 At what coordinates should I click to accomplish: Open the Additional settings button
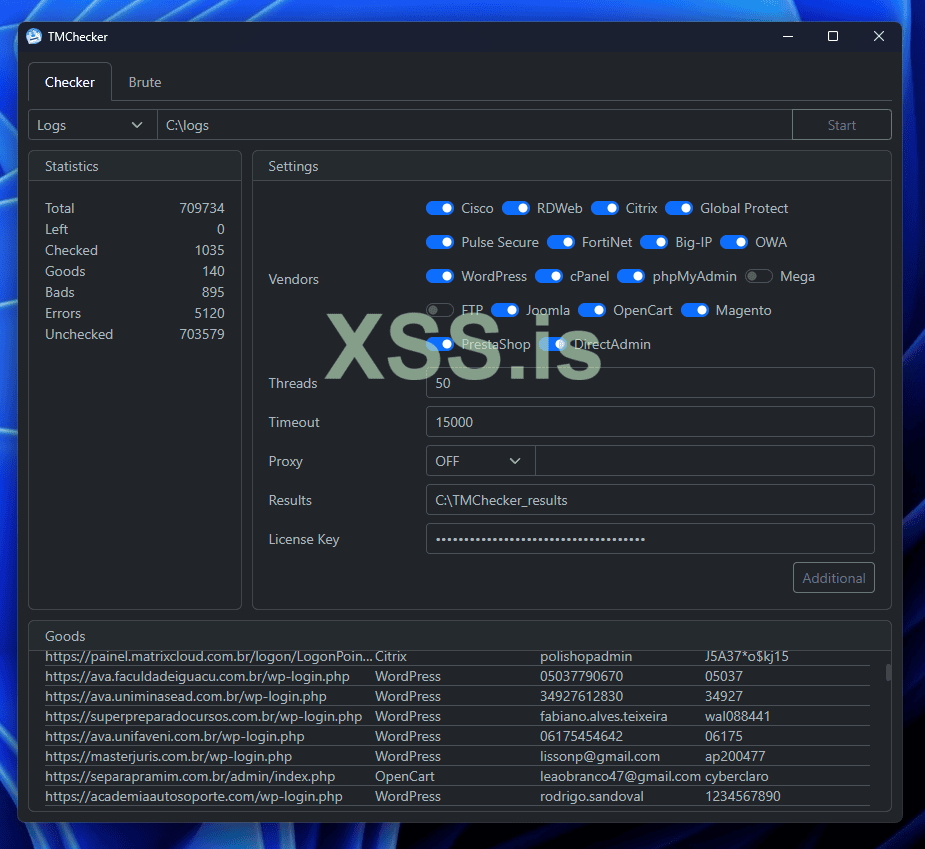point(833,577)
